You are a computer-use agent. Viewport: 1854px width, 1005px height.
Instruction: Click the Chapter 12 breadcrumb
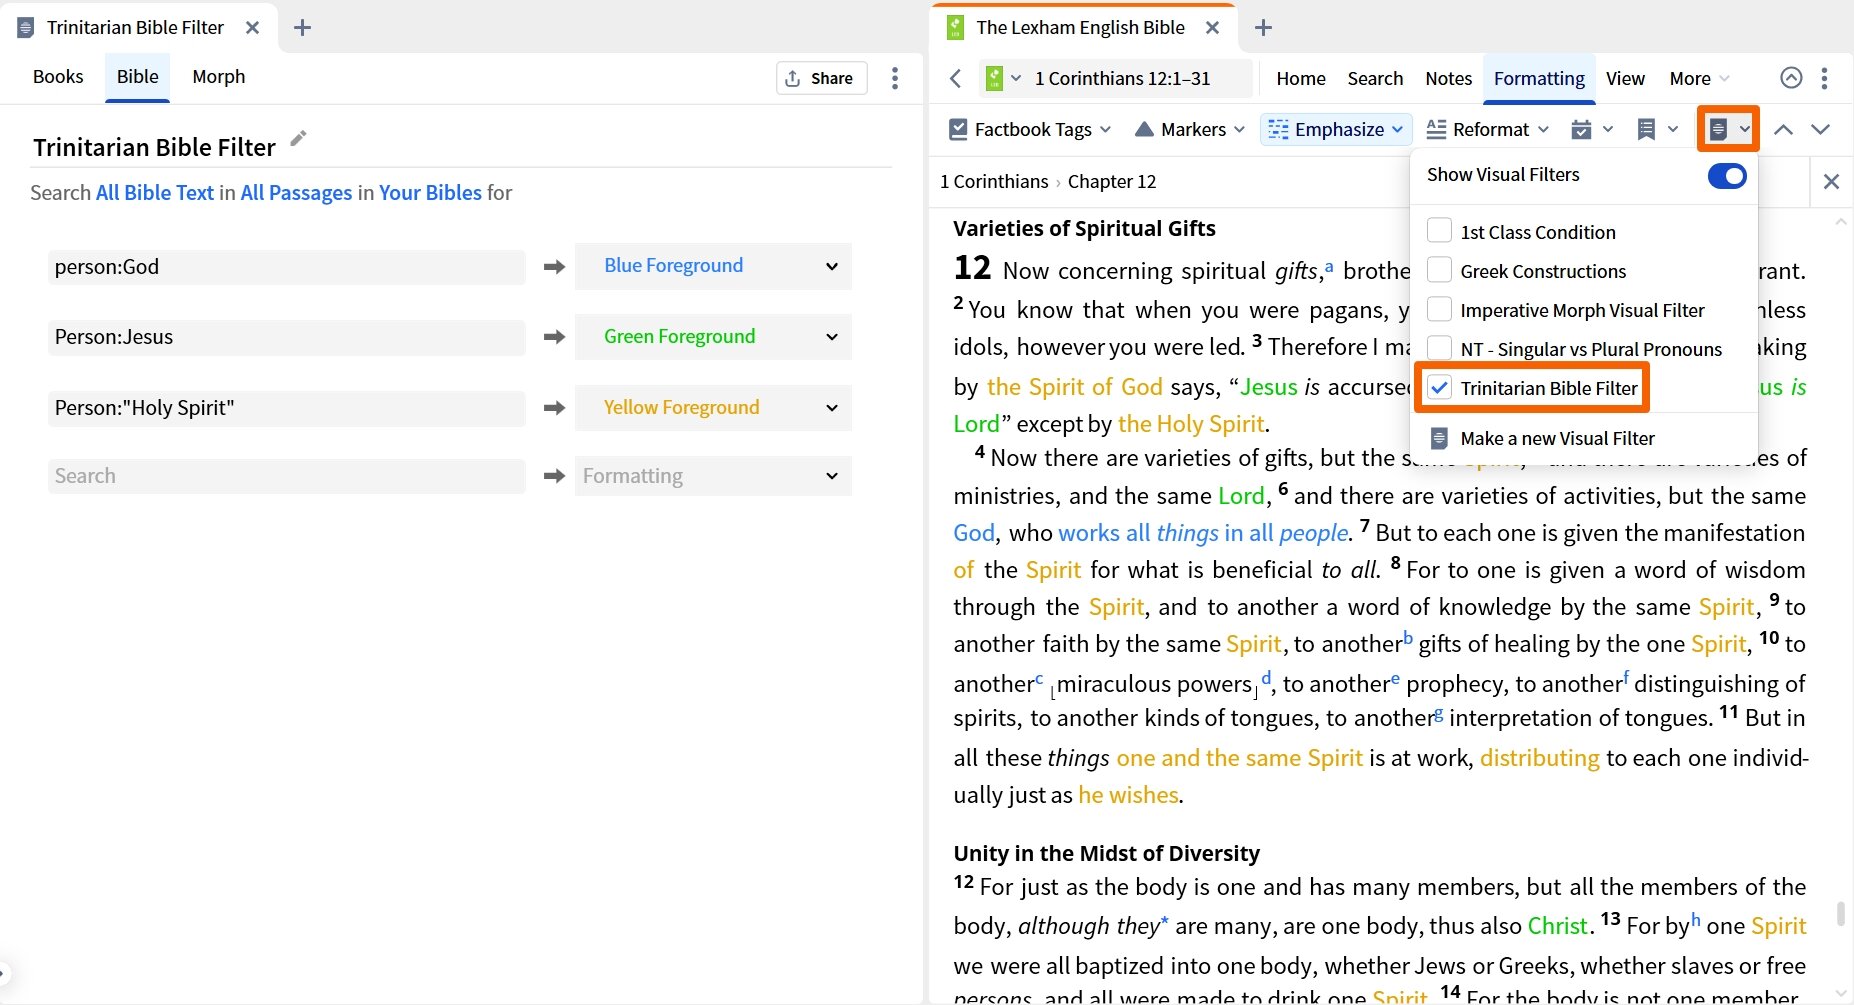pyautogui.click(x=1112, y=181)
